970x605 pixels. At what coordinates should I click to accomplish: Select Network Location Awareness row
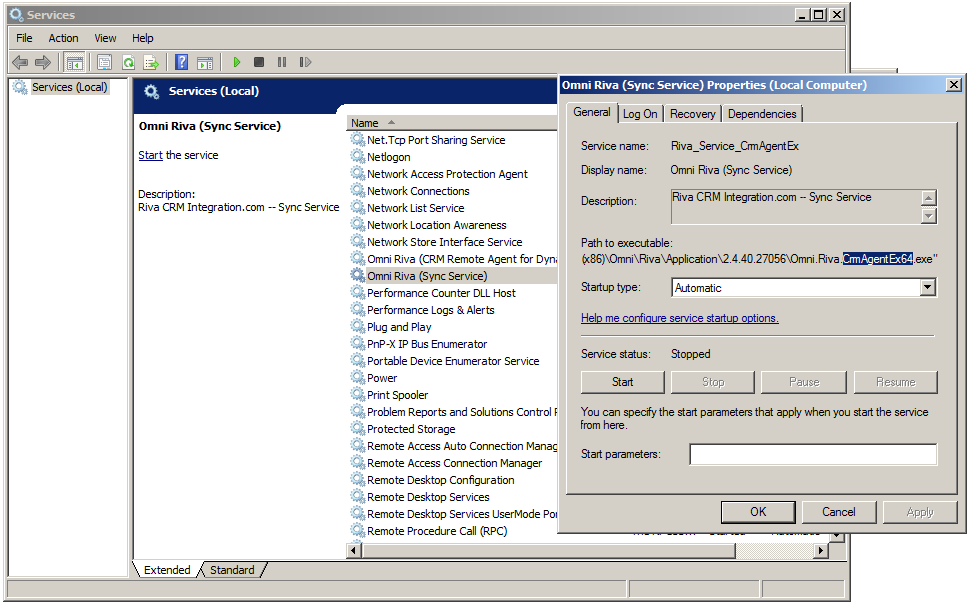click(452, 225)
